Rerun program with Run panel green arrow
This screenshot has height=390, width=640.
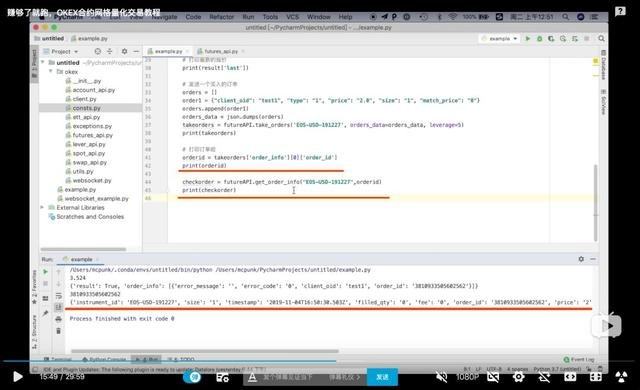[x=45, y=272]
